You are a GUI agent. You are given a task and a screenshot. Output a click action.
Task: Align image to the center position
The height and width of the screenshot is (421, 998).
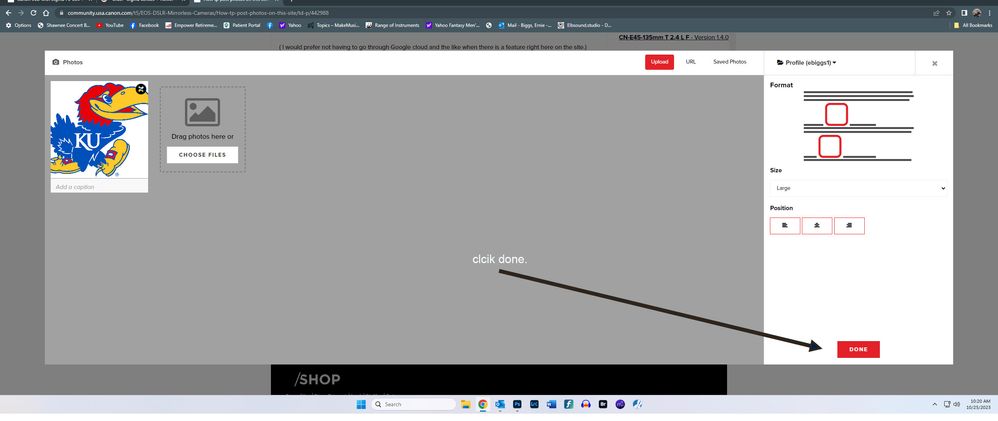coord(817,226)
